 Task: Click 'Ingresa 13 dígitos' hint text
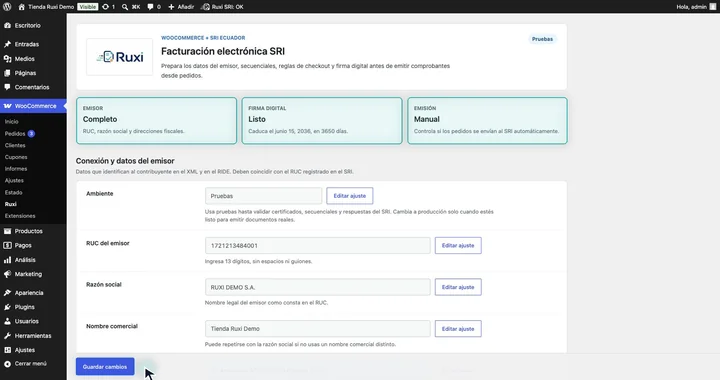pyautogui.click(x=259, y=262)
